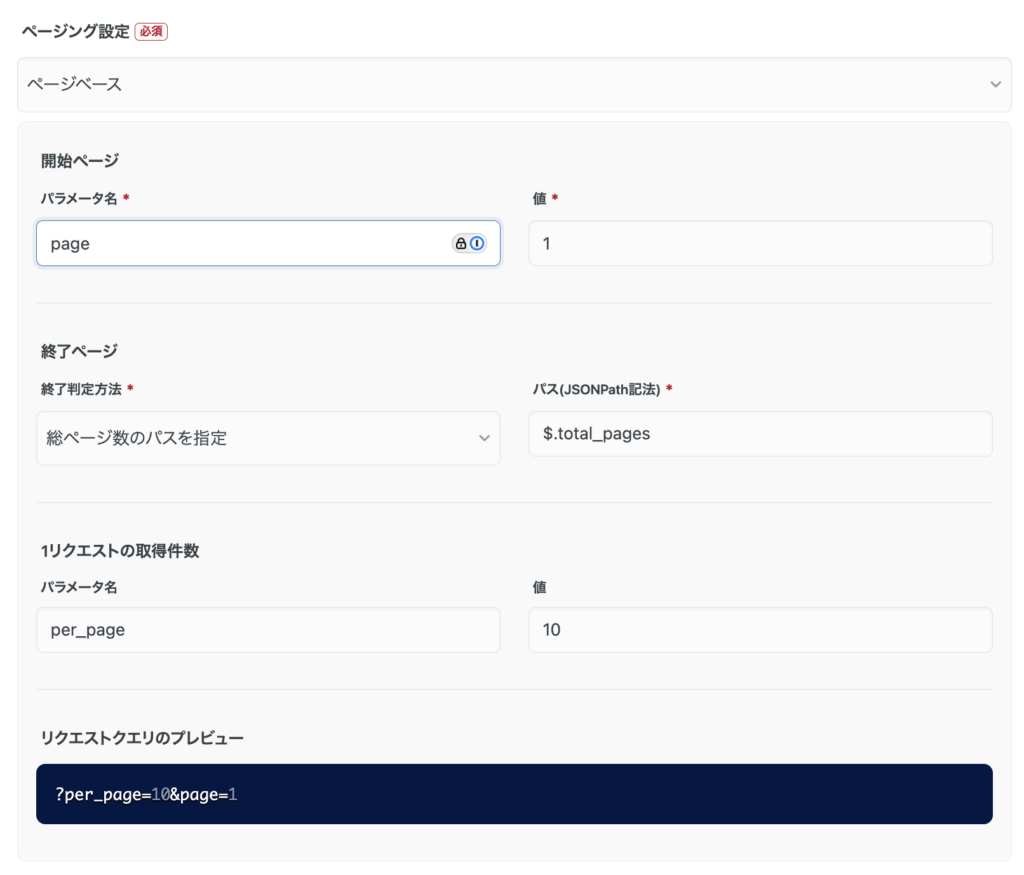Click the 終了ページ section heading
This screenshot has height=875, width=1024.
[x=80, y=350]
